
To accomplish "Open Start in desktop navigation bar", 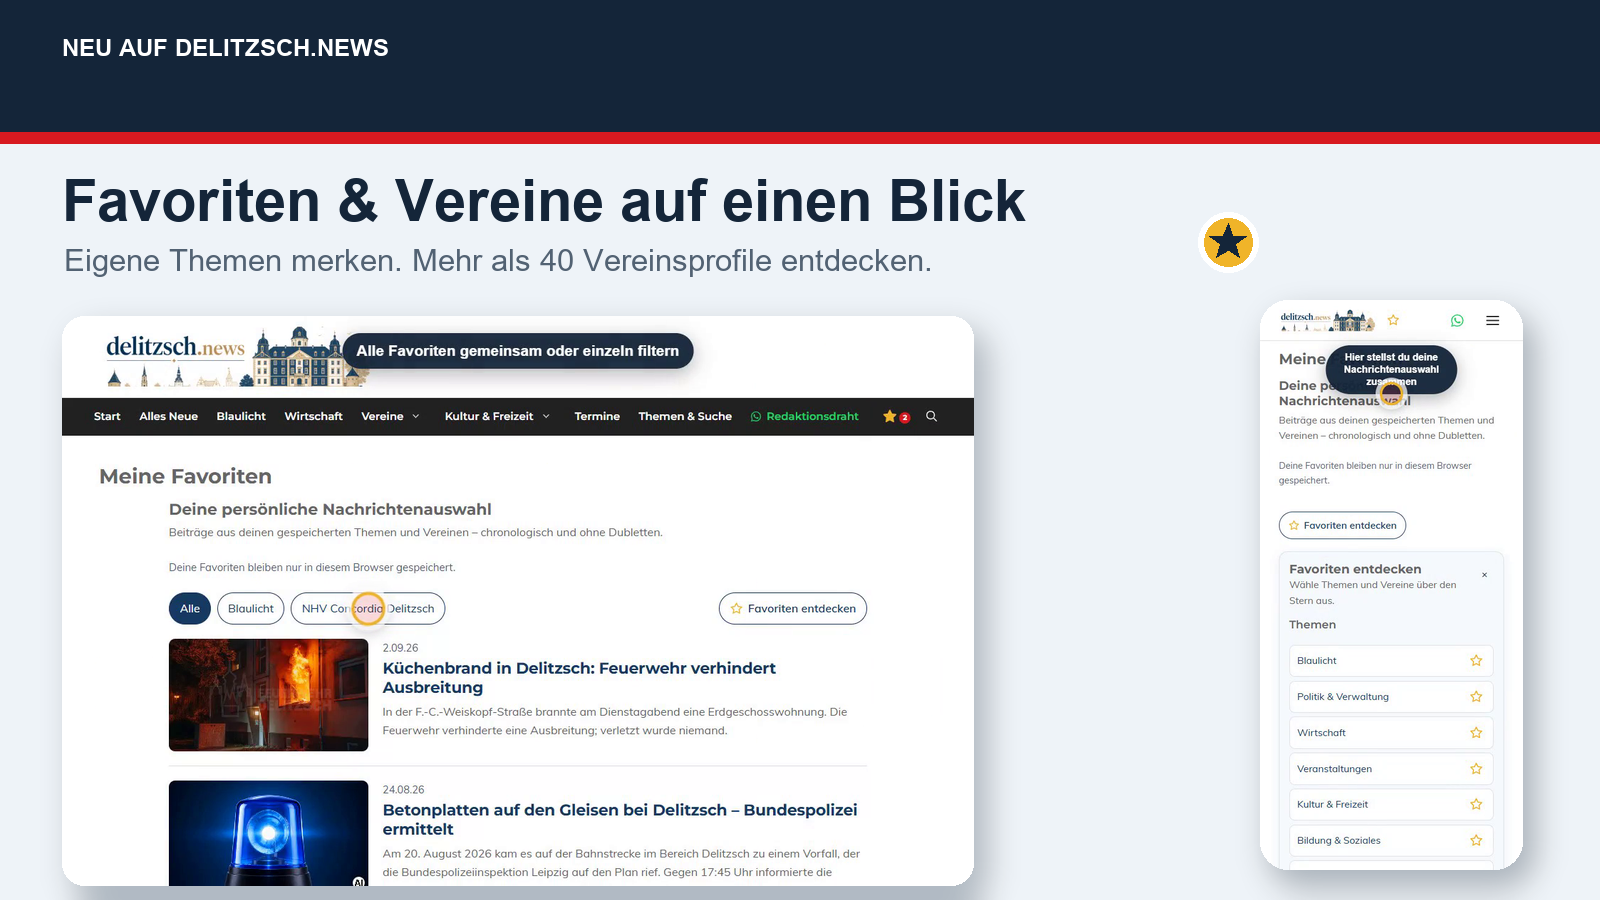I will [107, 417].
